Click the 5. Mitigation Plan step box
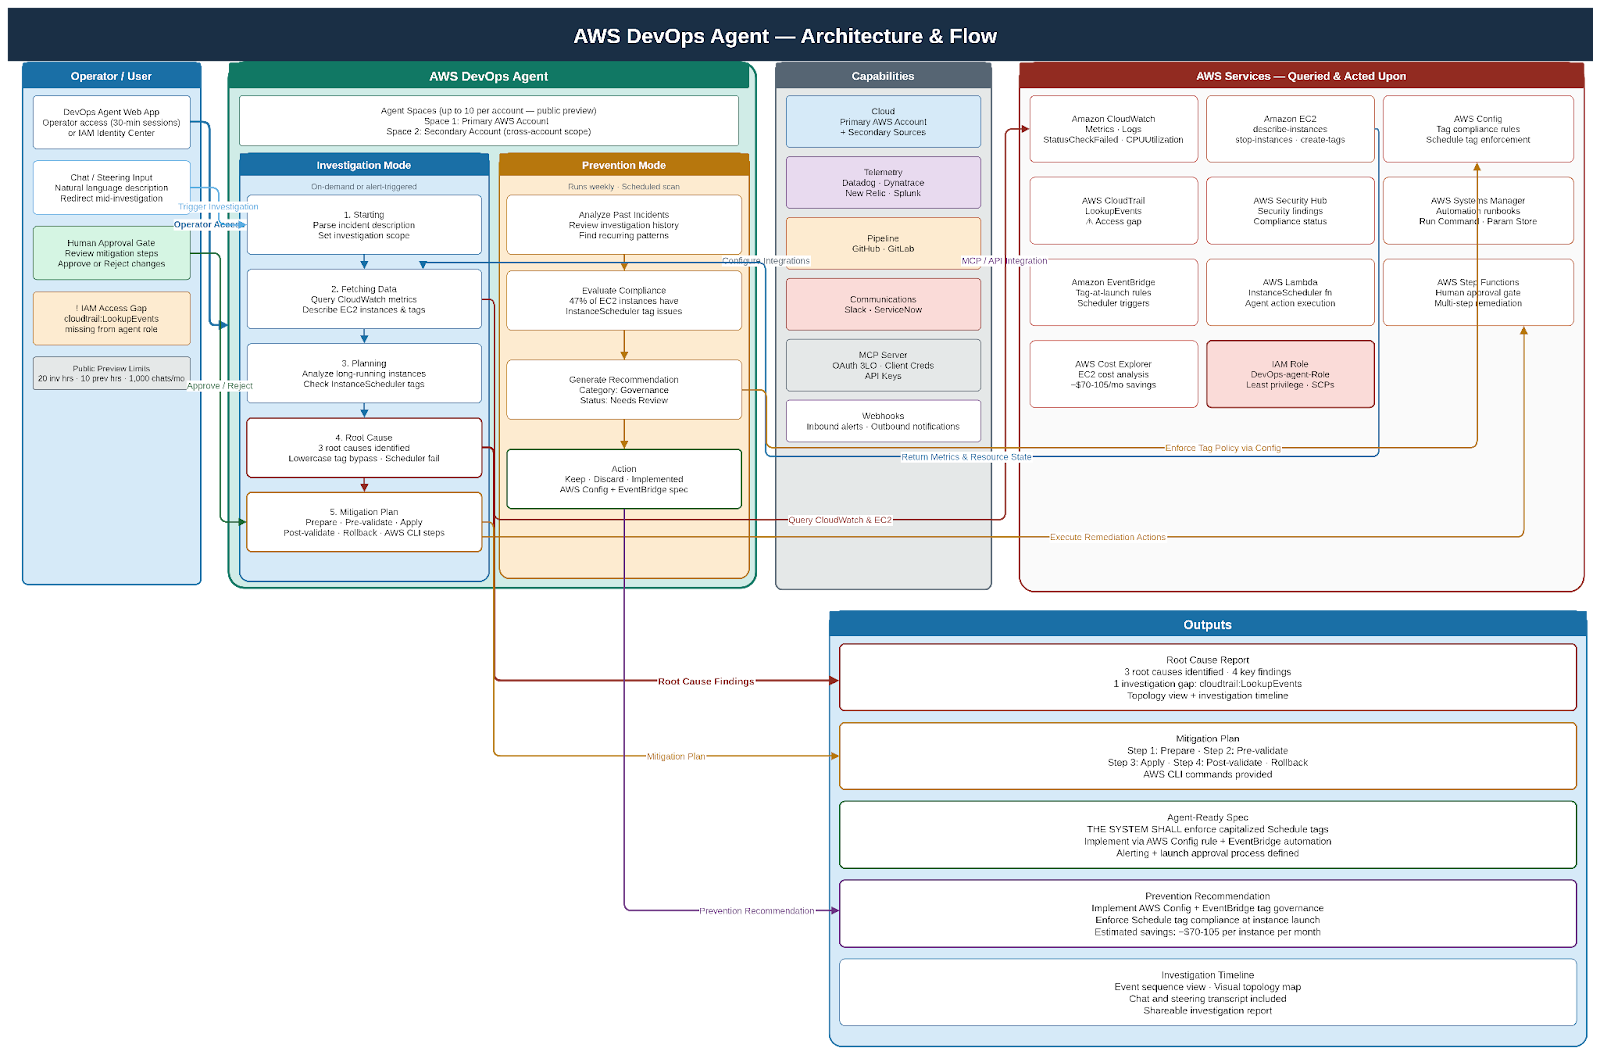1600x1055 pixels. pyautogui.click(x=363, y=522)
